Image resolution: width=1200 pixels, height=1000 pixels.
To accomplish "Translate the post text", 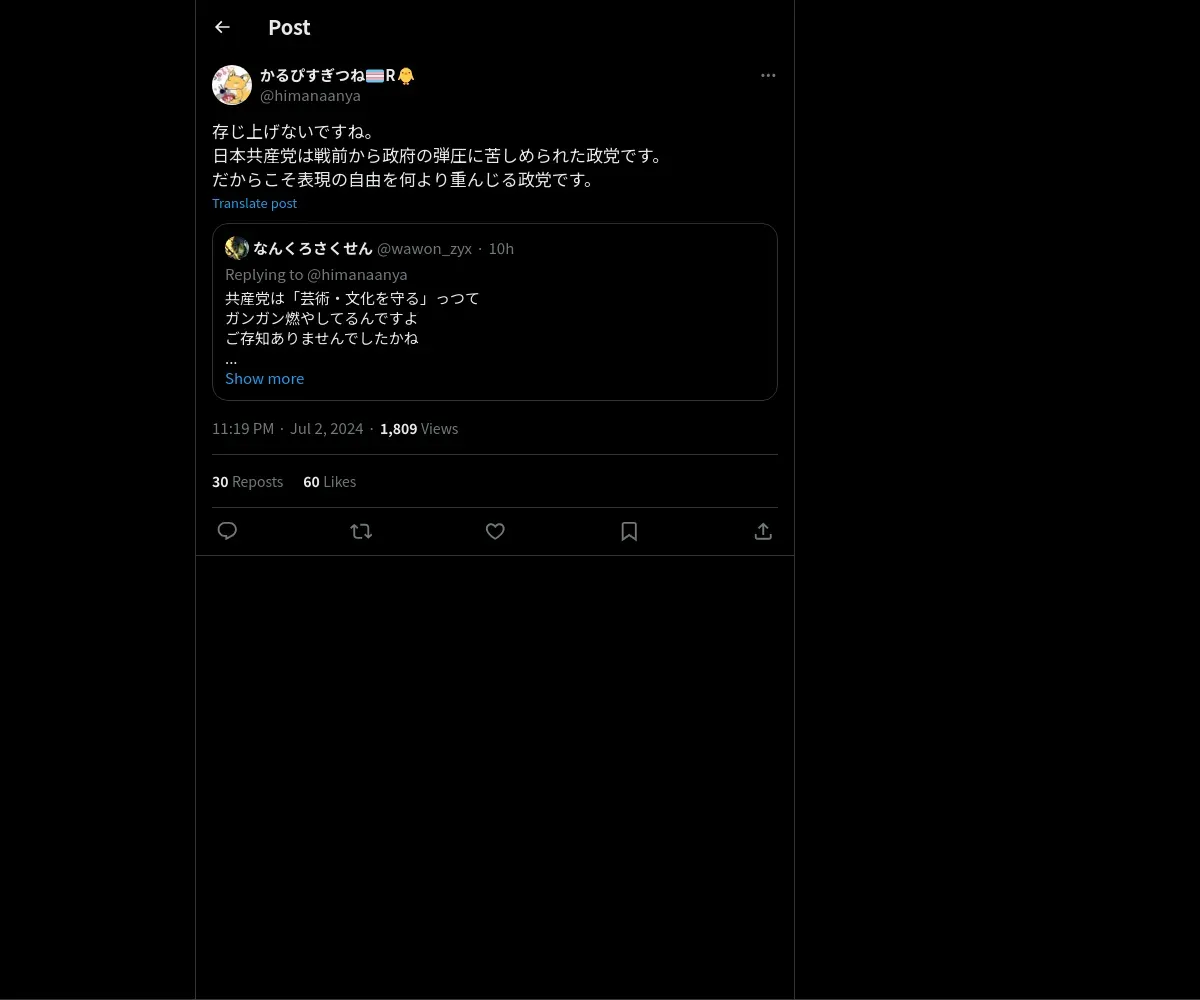I will tap(254, 203).
